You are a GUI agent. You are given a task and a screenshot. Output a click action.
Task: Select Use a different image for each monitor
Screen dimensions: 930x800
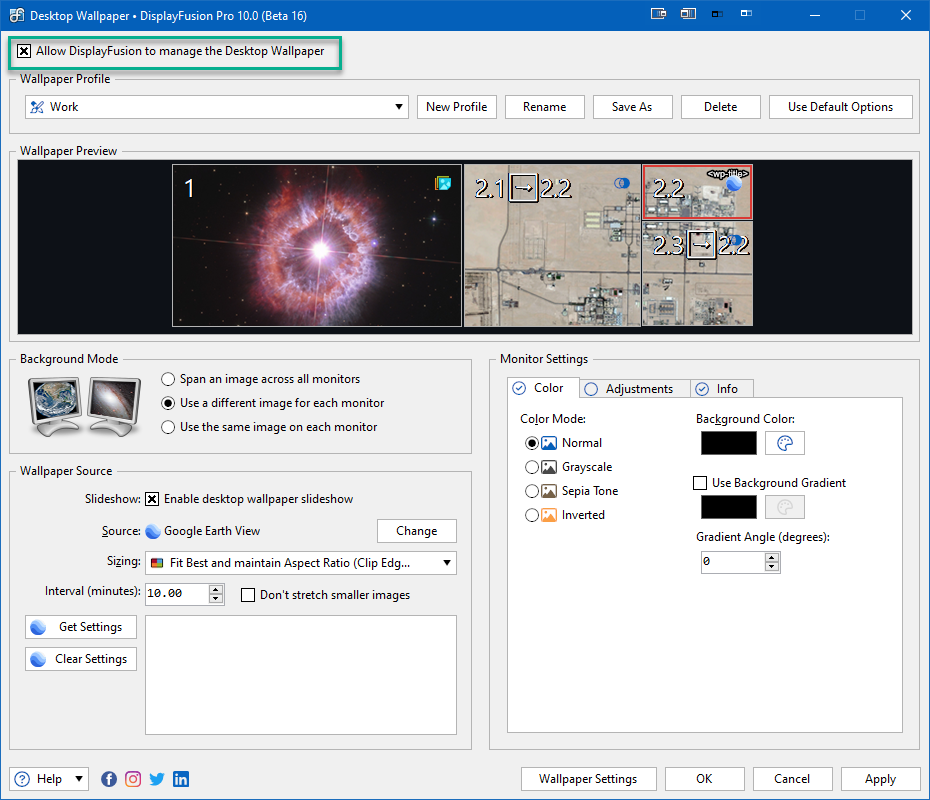coord(168,403)
